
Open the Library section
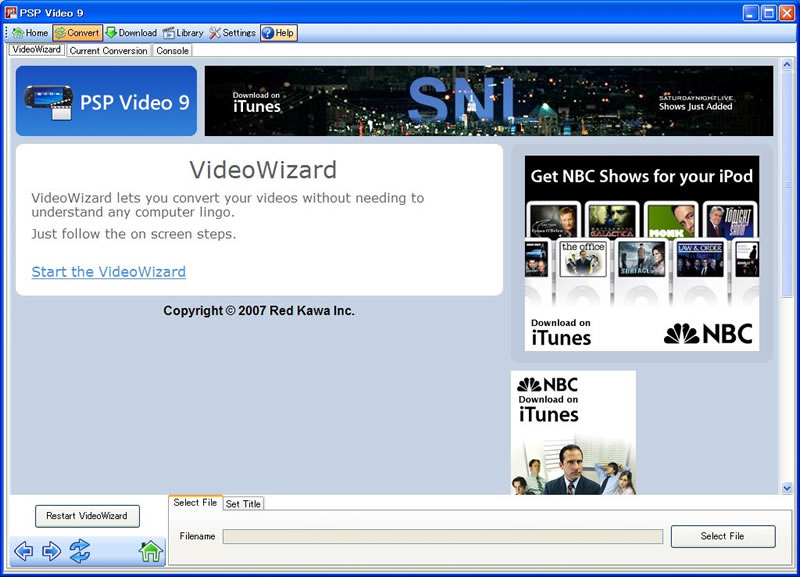183,33
